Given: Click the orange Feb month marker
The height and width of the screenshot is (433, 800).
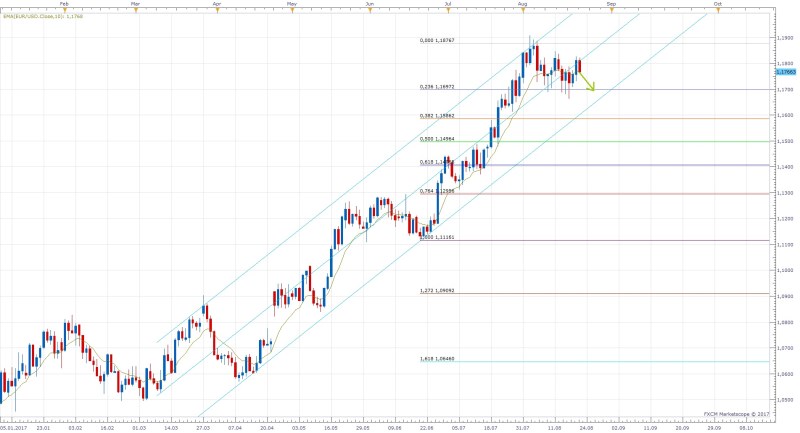Looking at the screenshot, I should (64, 8).
